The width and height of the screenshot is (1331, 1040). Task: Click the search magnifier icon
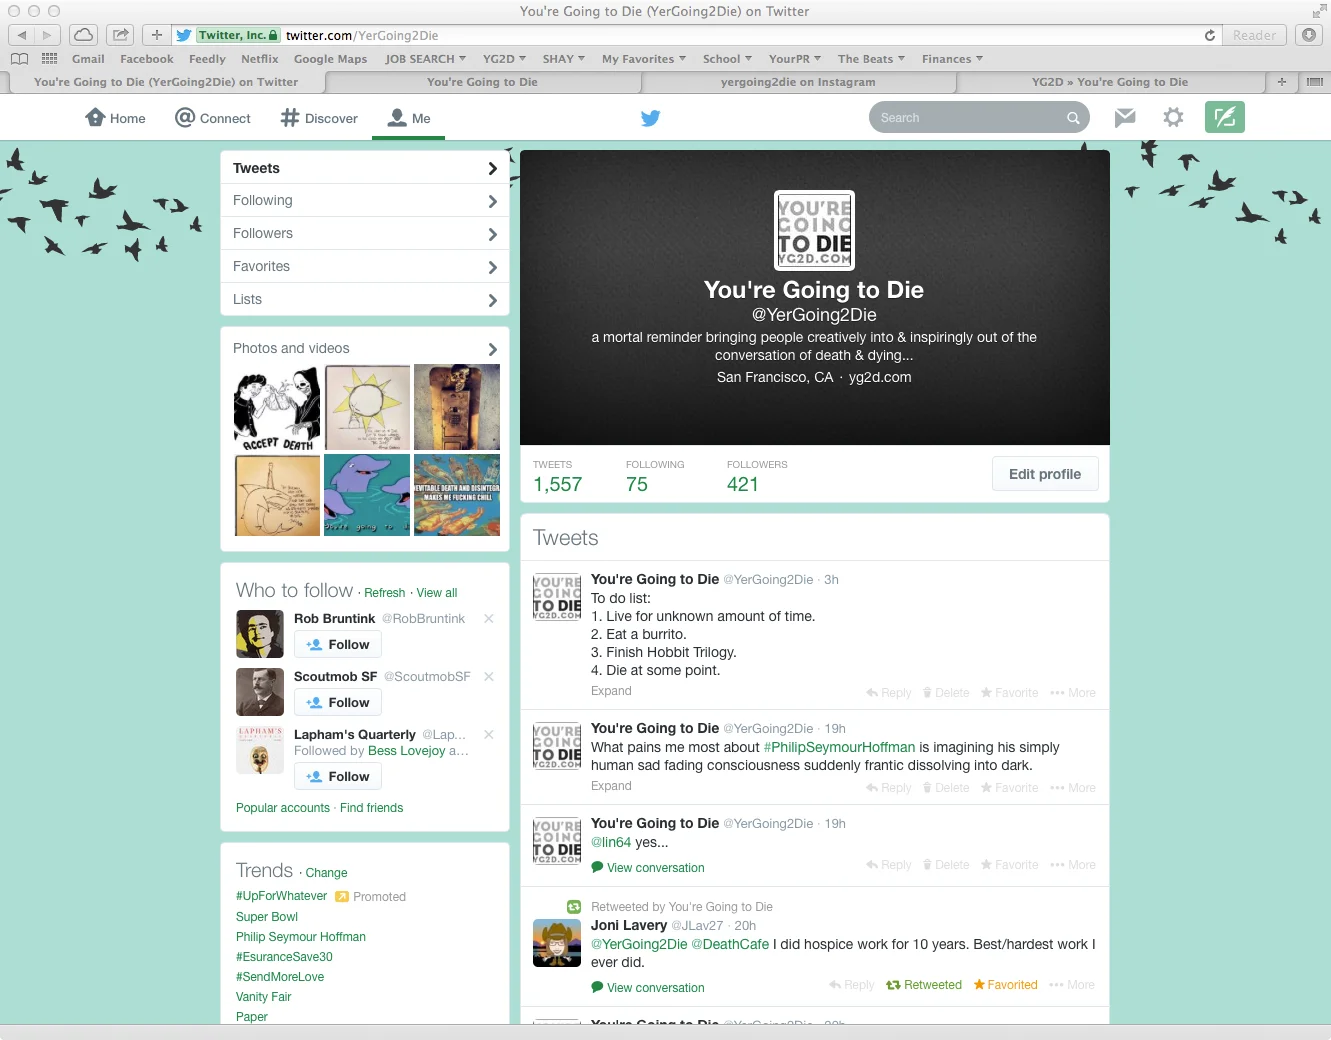(1073, 118)
